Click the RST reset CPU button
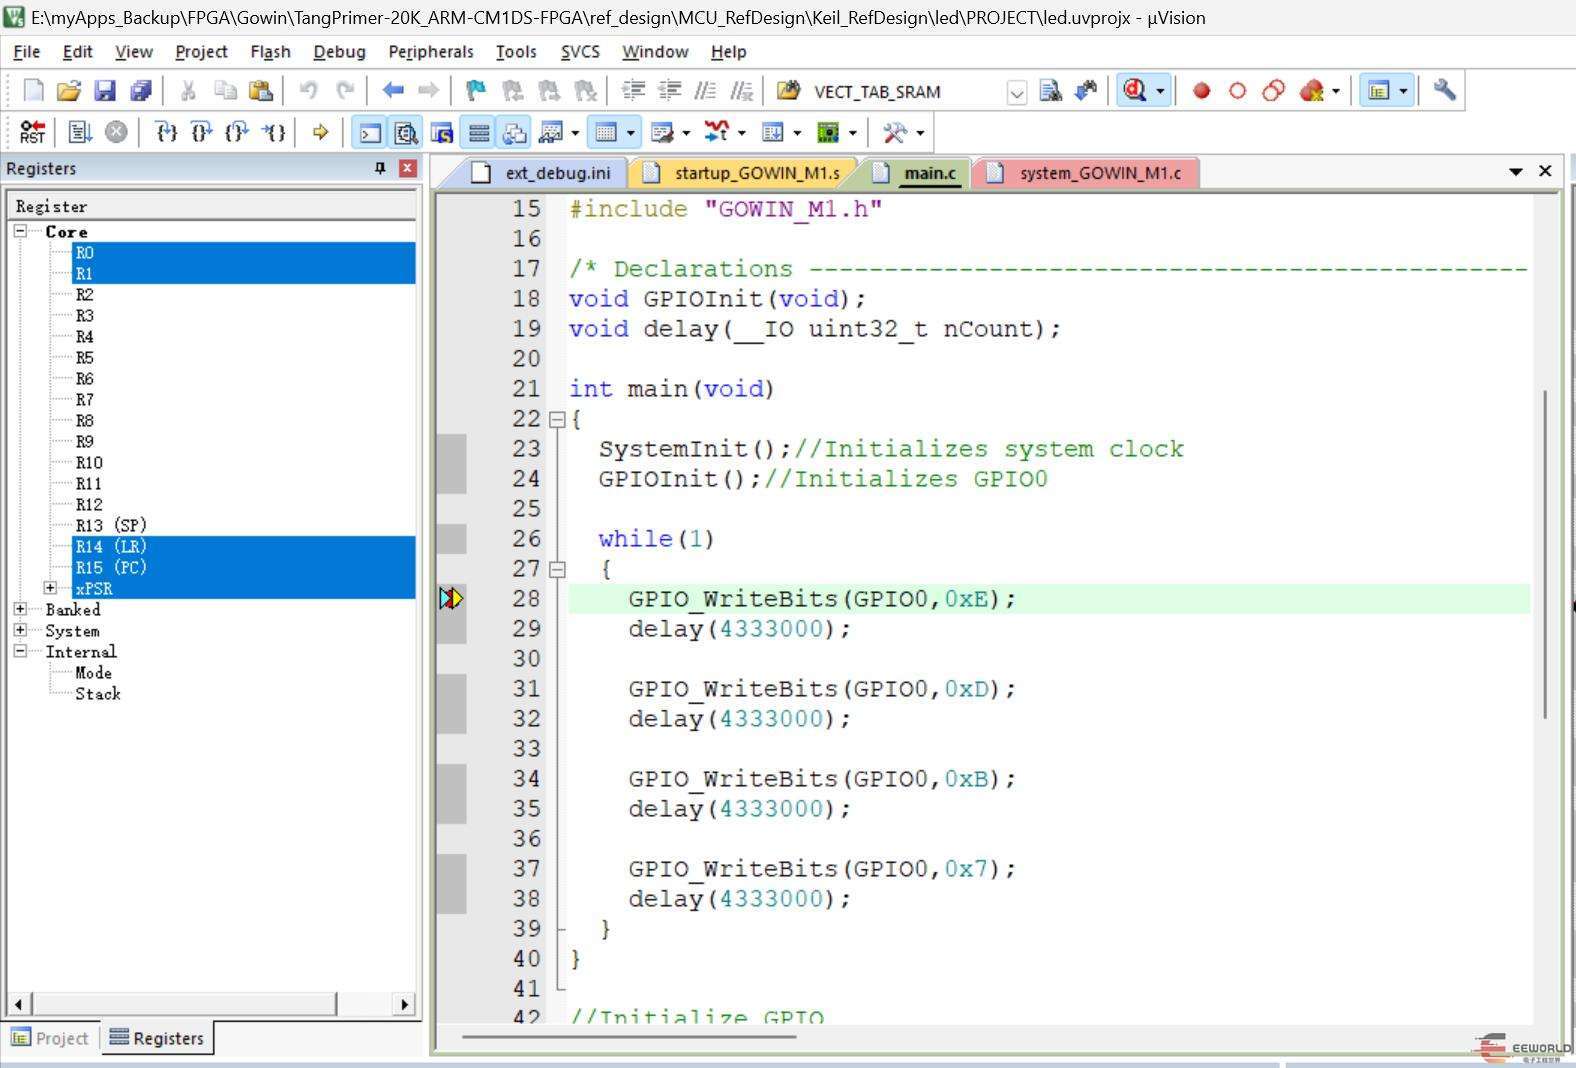This screenshot has height=1068, width=1576. 32,132
